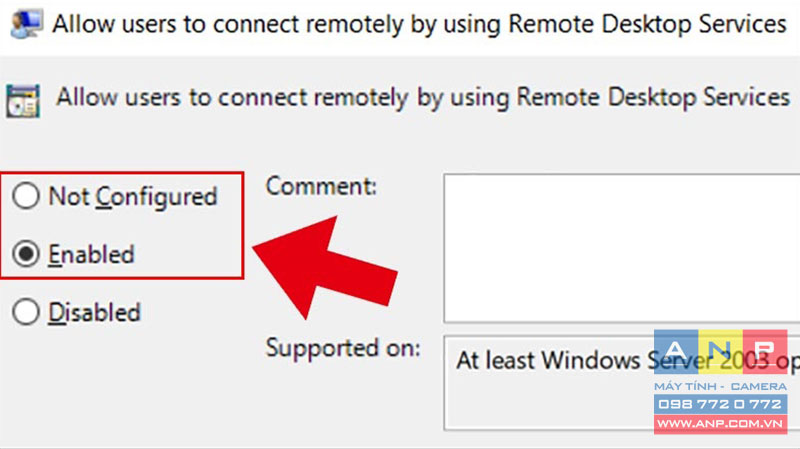Click the Supported on text field

(622, 383)
